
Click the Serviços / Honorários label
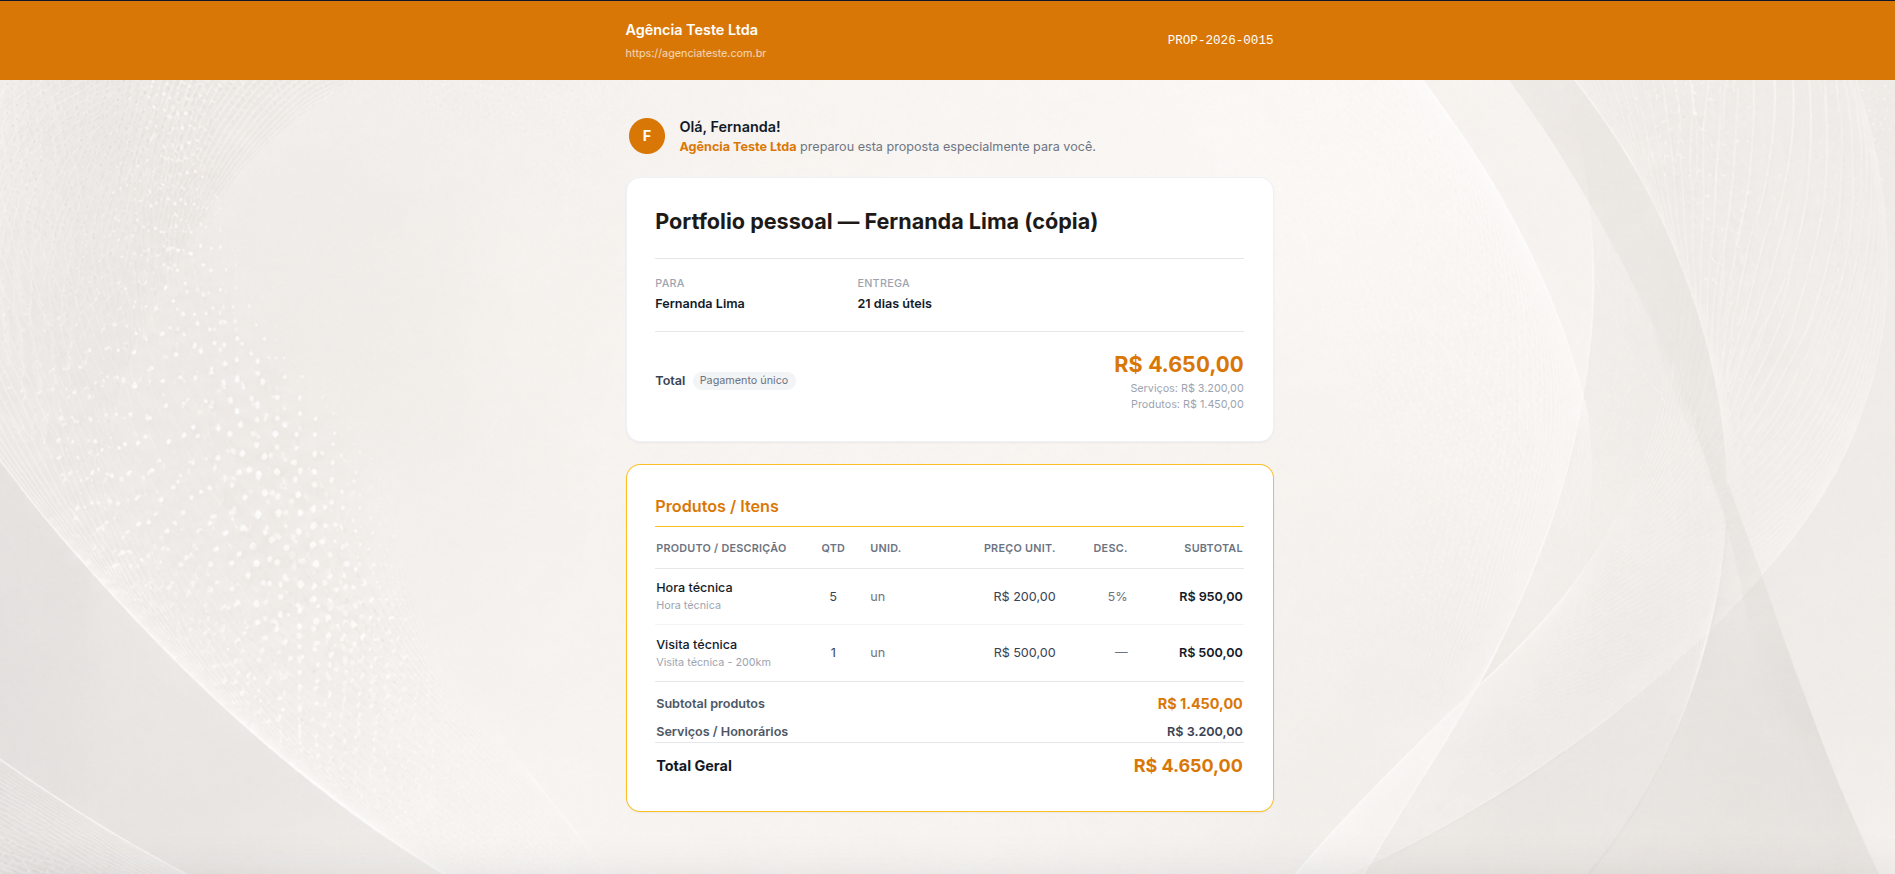point(722,732)
